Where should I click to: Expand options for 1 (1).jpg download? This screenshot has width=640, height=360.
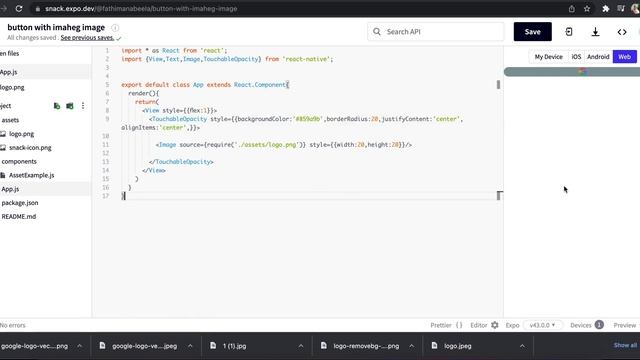point(301,346)
